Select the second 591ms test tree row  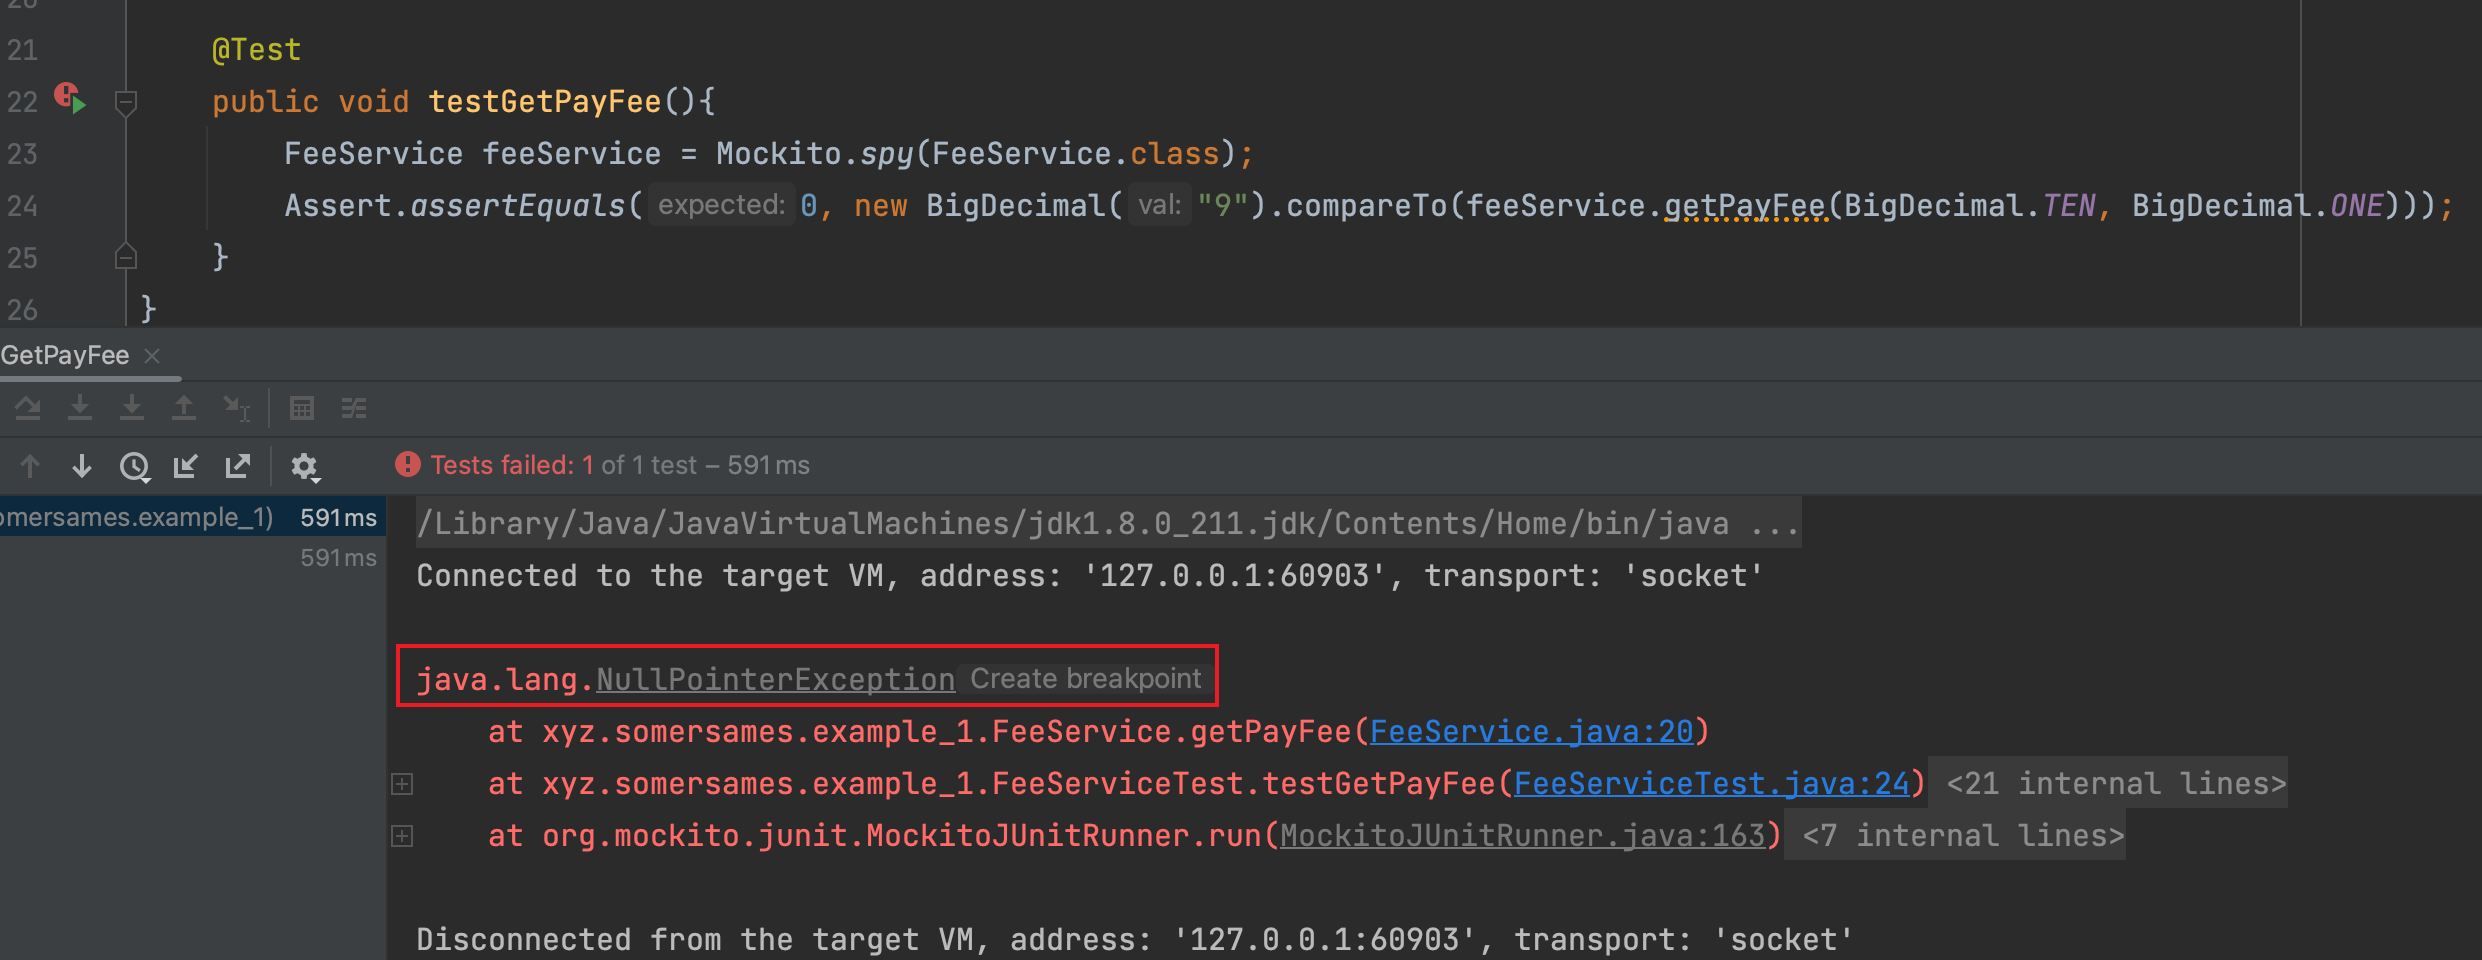click(x=193, y=558)
